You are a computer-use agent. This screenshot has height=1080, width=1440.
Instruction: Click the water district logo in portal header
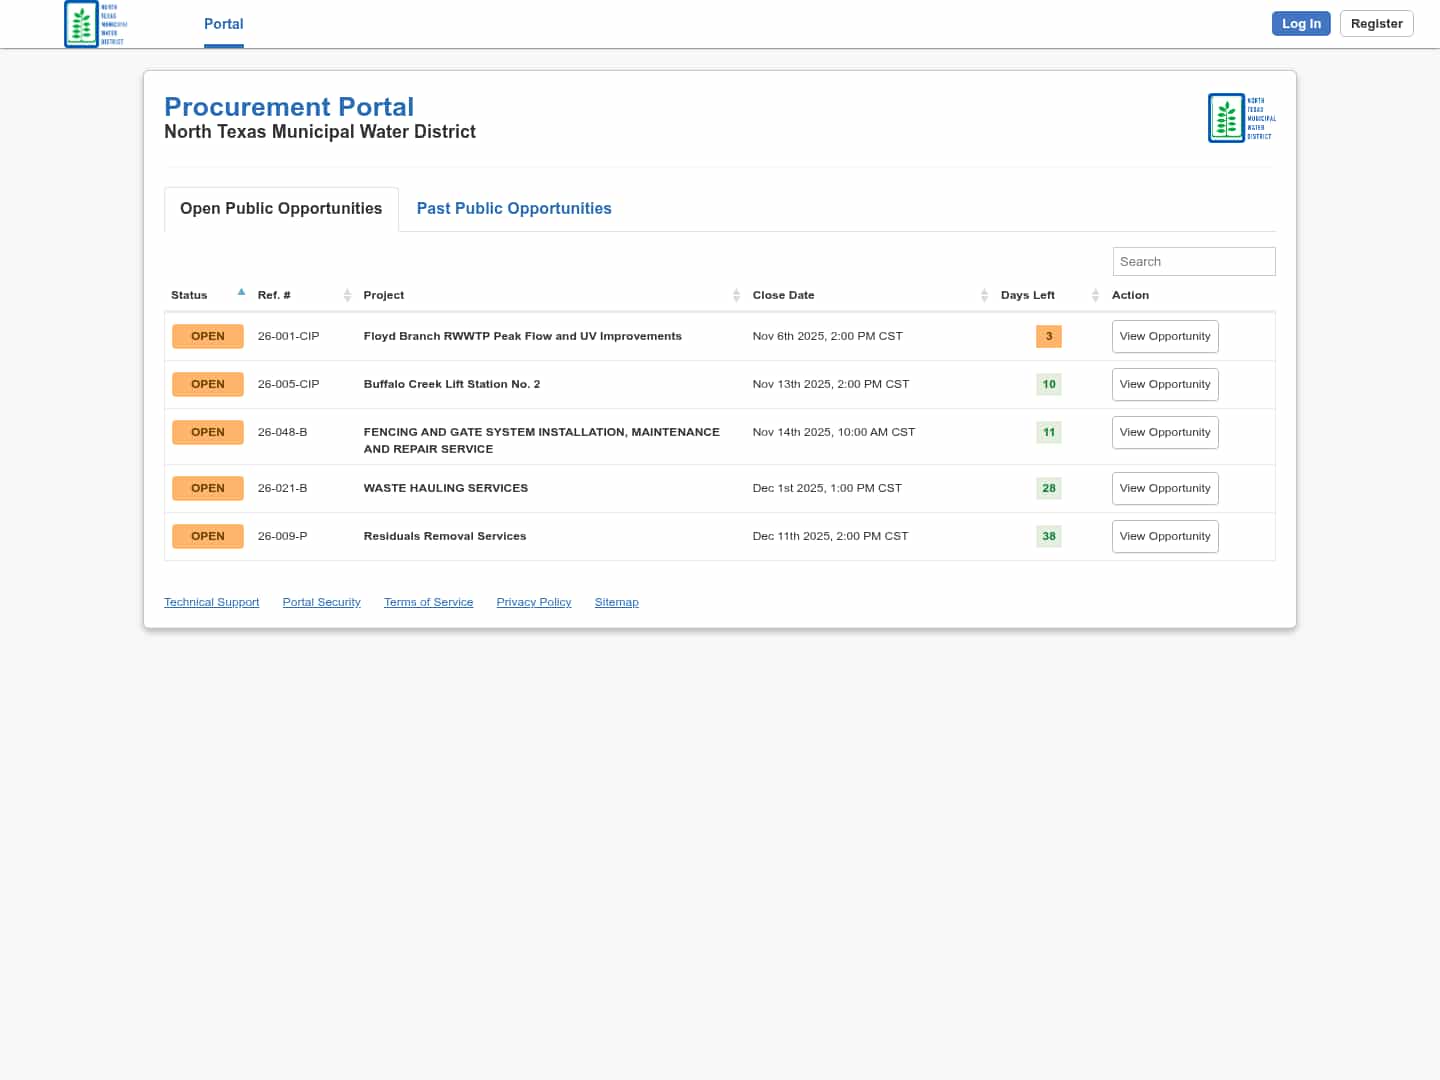[x=1241, y=118]
